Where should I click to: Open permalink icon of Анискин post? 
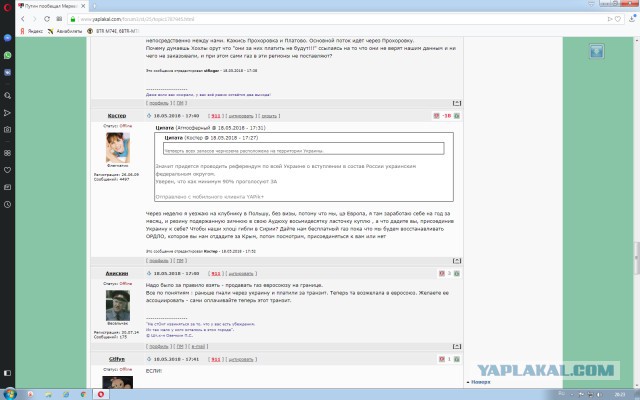pyautogui.click(x=149, y=273)
